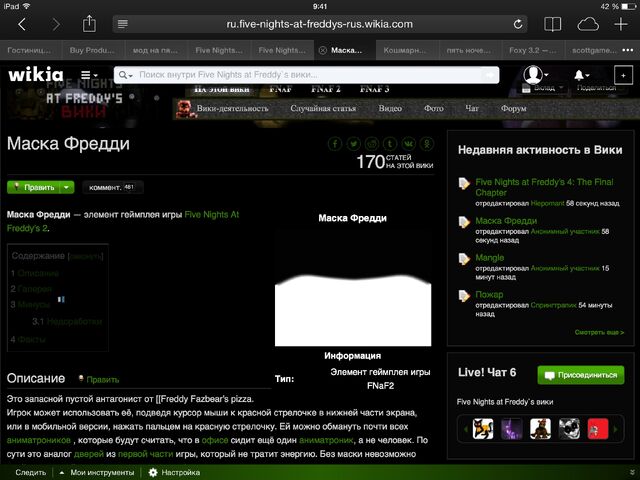The height and width of the screenshot is (480, 640).
Task: Expand Мои инструменты toolbar menu
Action: [97, 472]
